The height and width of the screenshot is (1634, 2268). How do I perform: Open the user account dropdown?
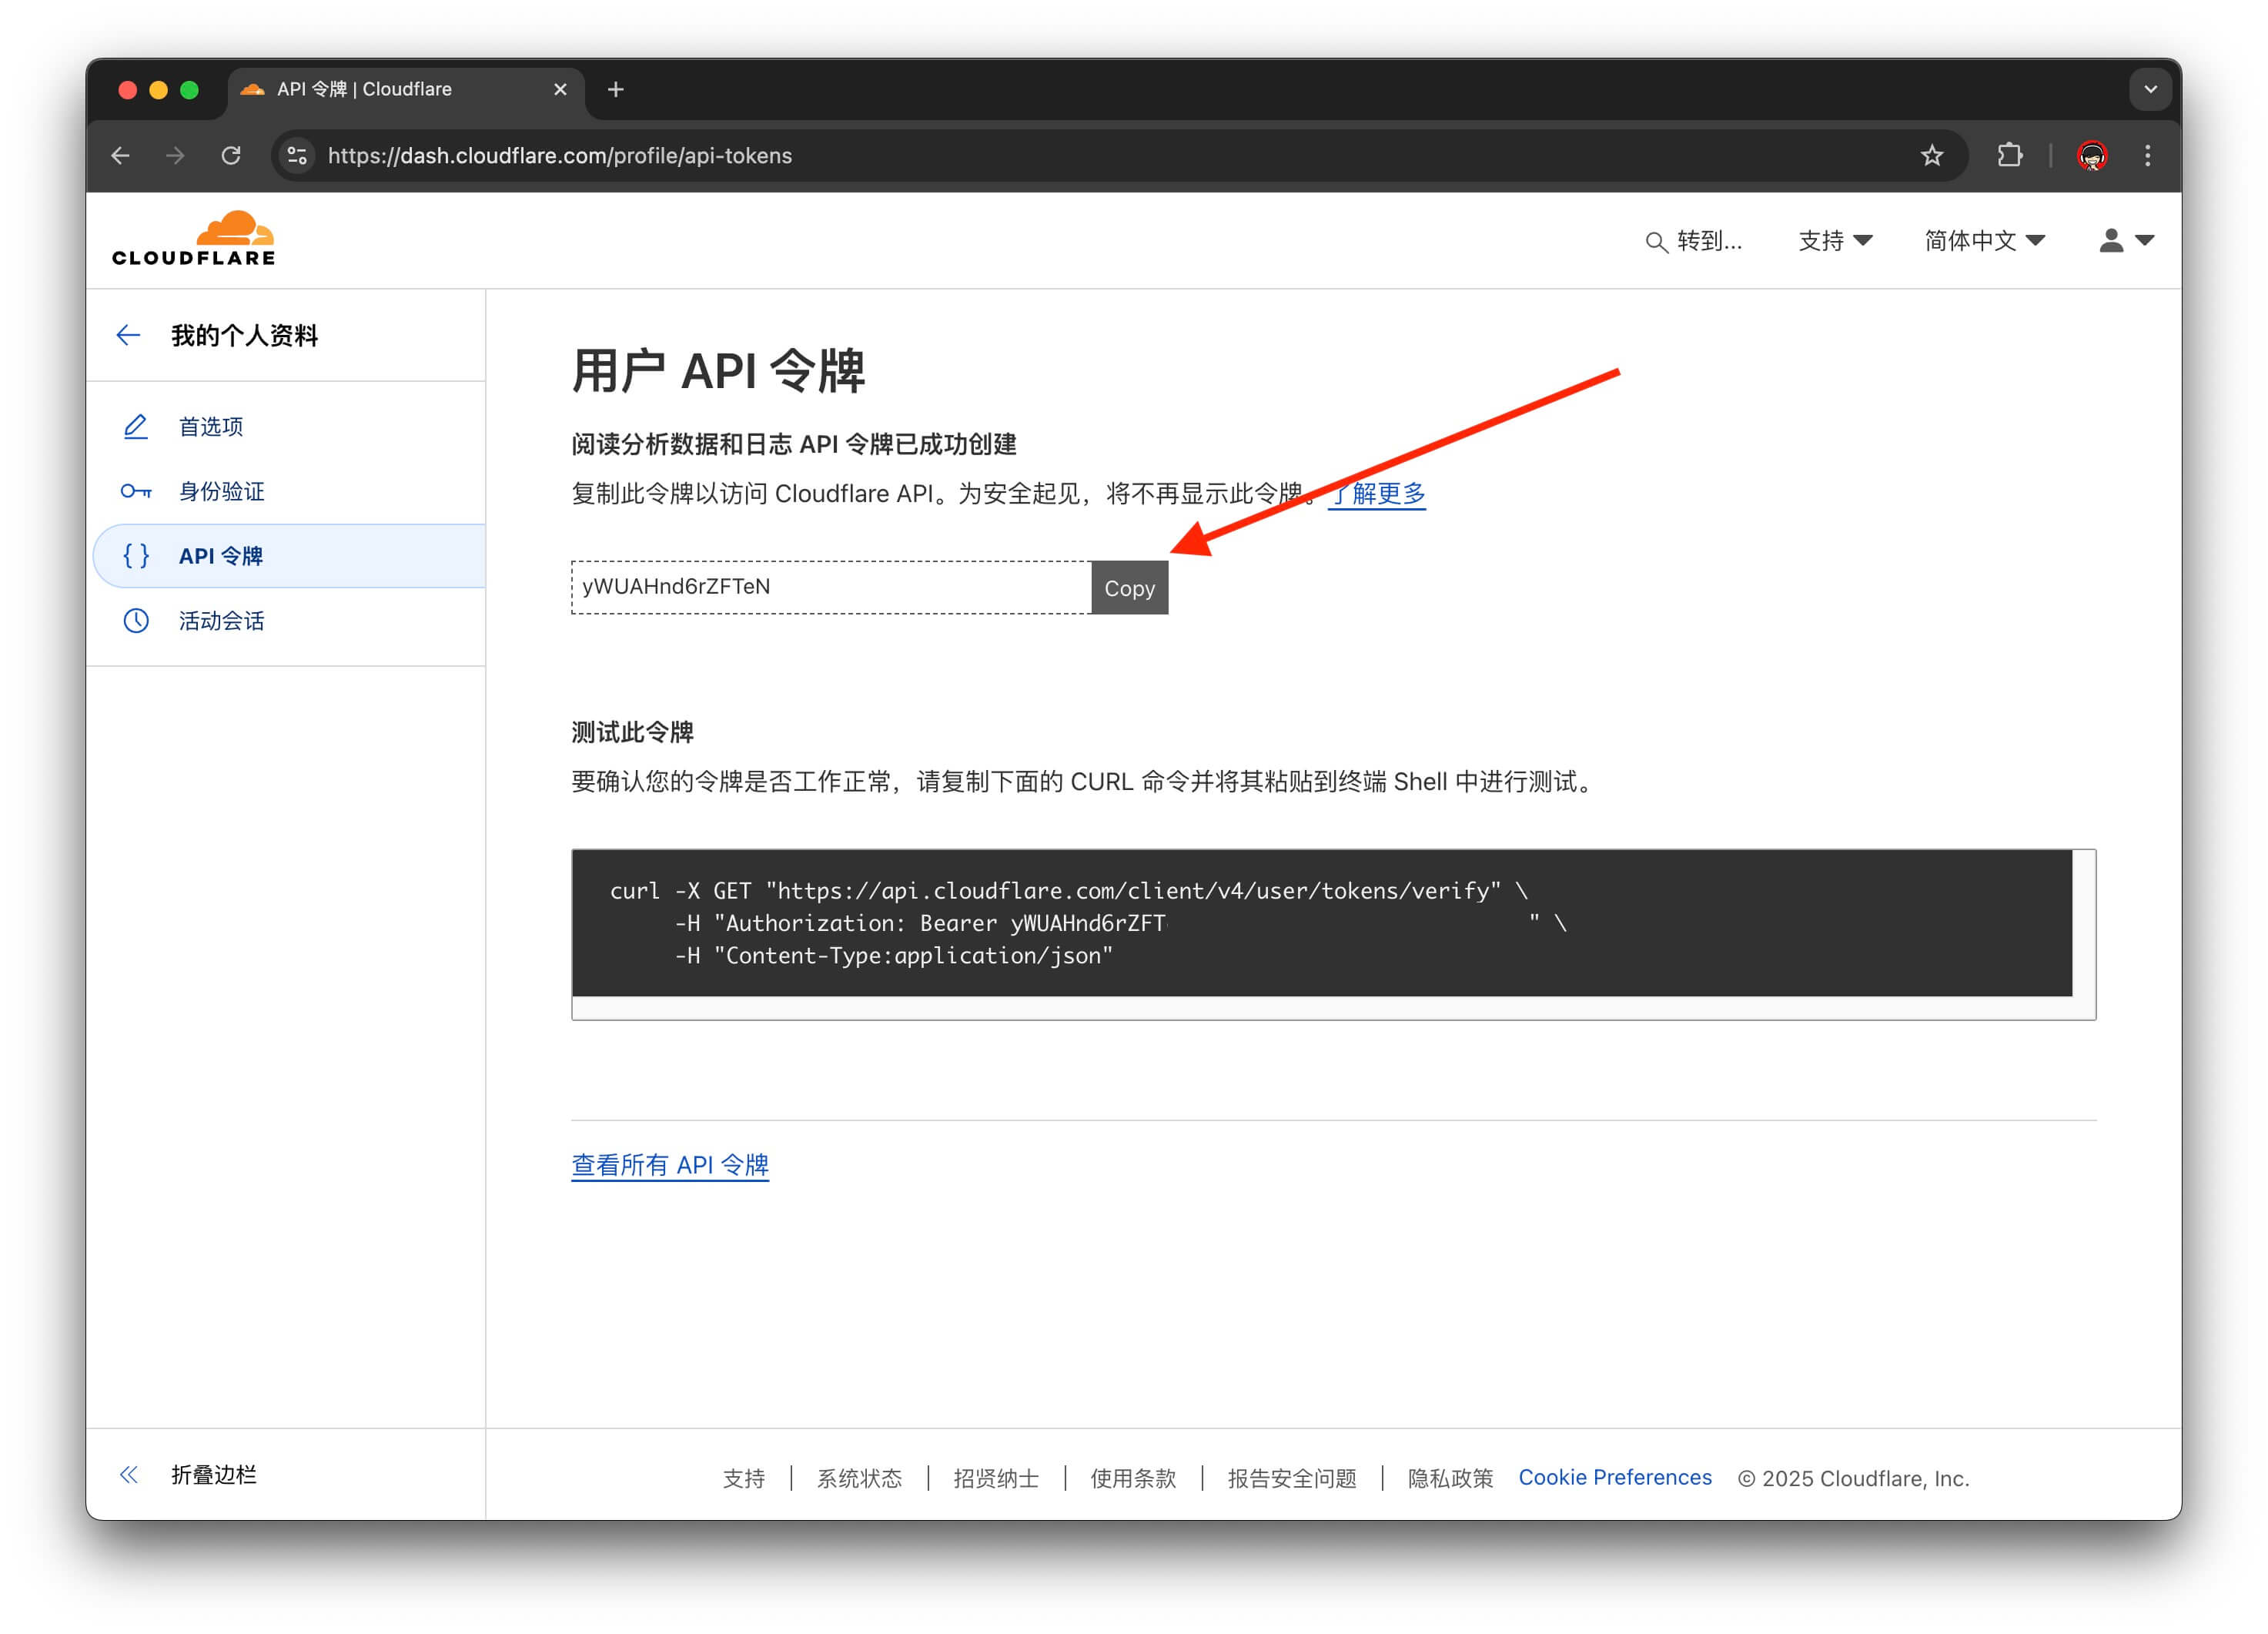2126,241
